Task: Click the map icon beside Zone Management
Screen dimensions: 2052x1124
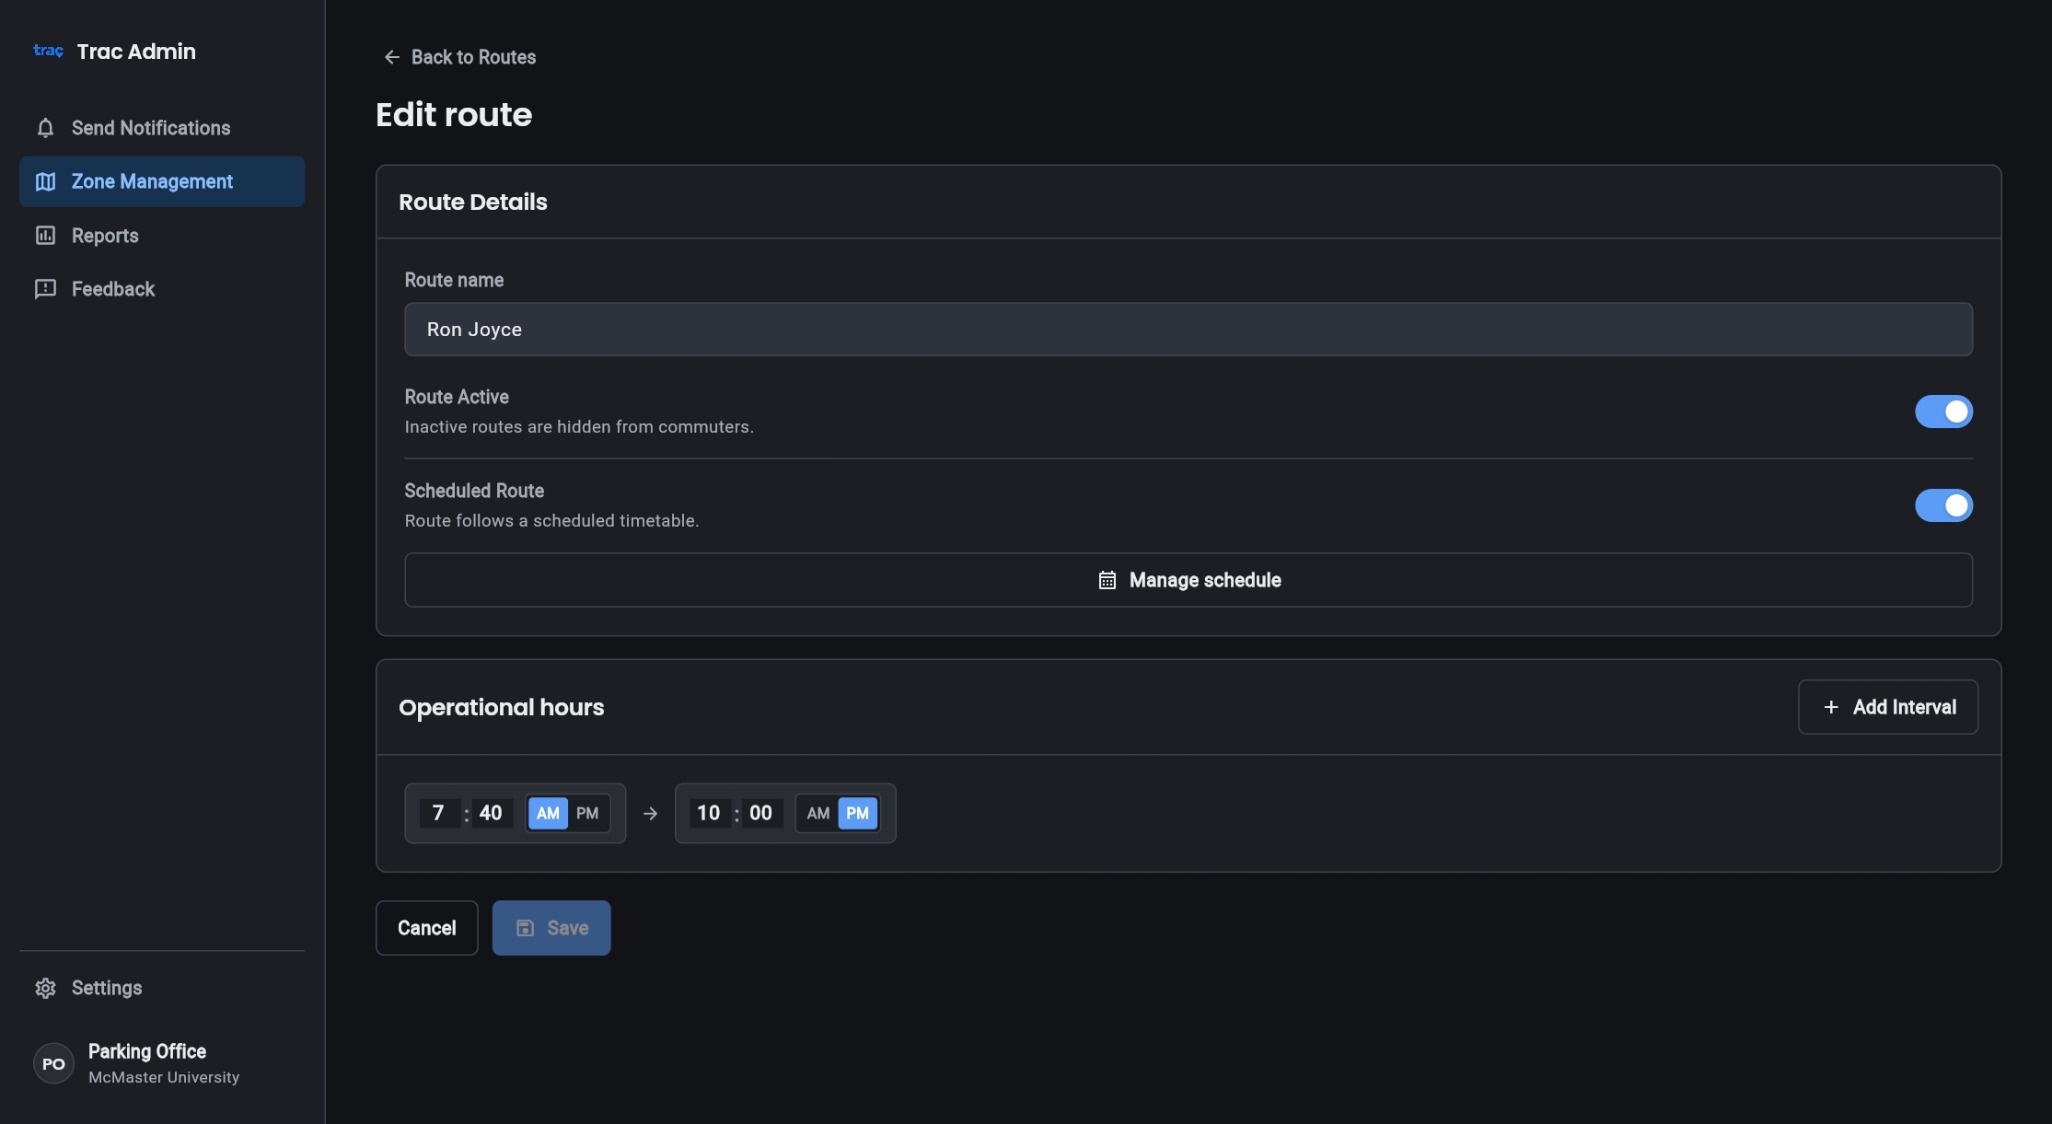Action: point(45,182)
